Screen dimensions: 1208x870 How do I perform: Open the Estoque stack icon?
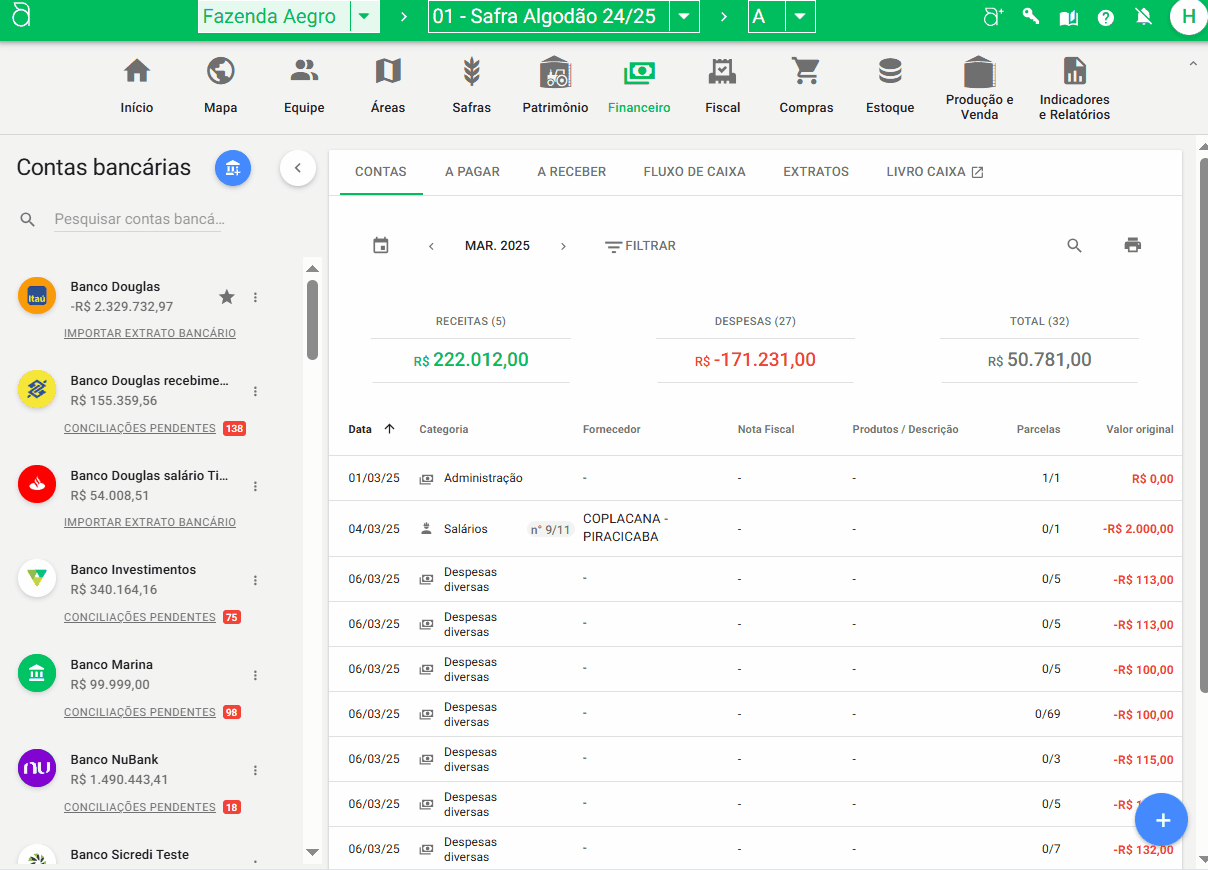point(889,72)
